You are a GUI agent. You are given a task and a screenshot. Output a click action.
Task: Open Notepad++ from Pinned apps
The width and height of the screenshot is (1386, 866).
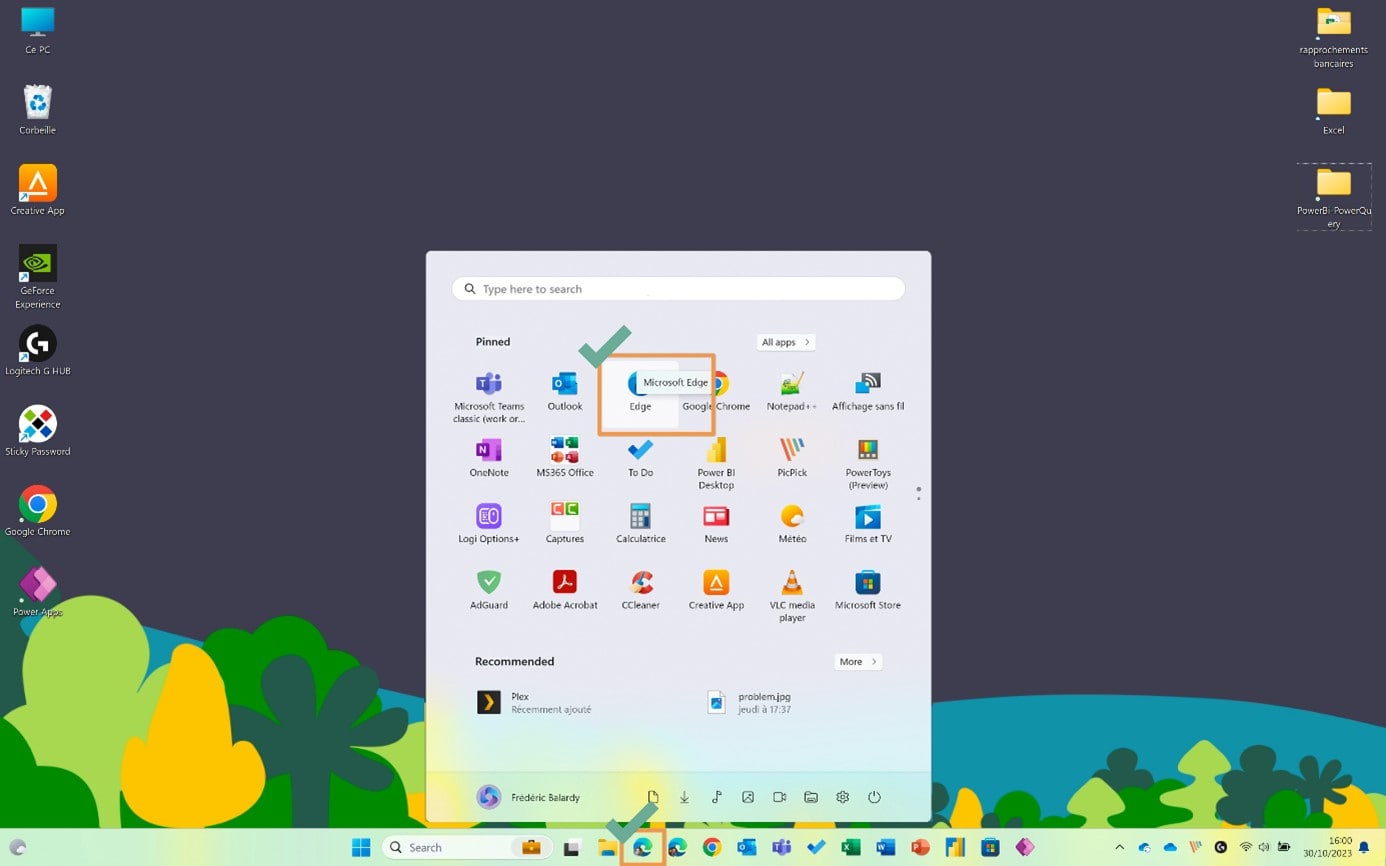coord(792,390)
